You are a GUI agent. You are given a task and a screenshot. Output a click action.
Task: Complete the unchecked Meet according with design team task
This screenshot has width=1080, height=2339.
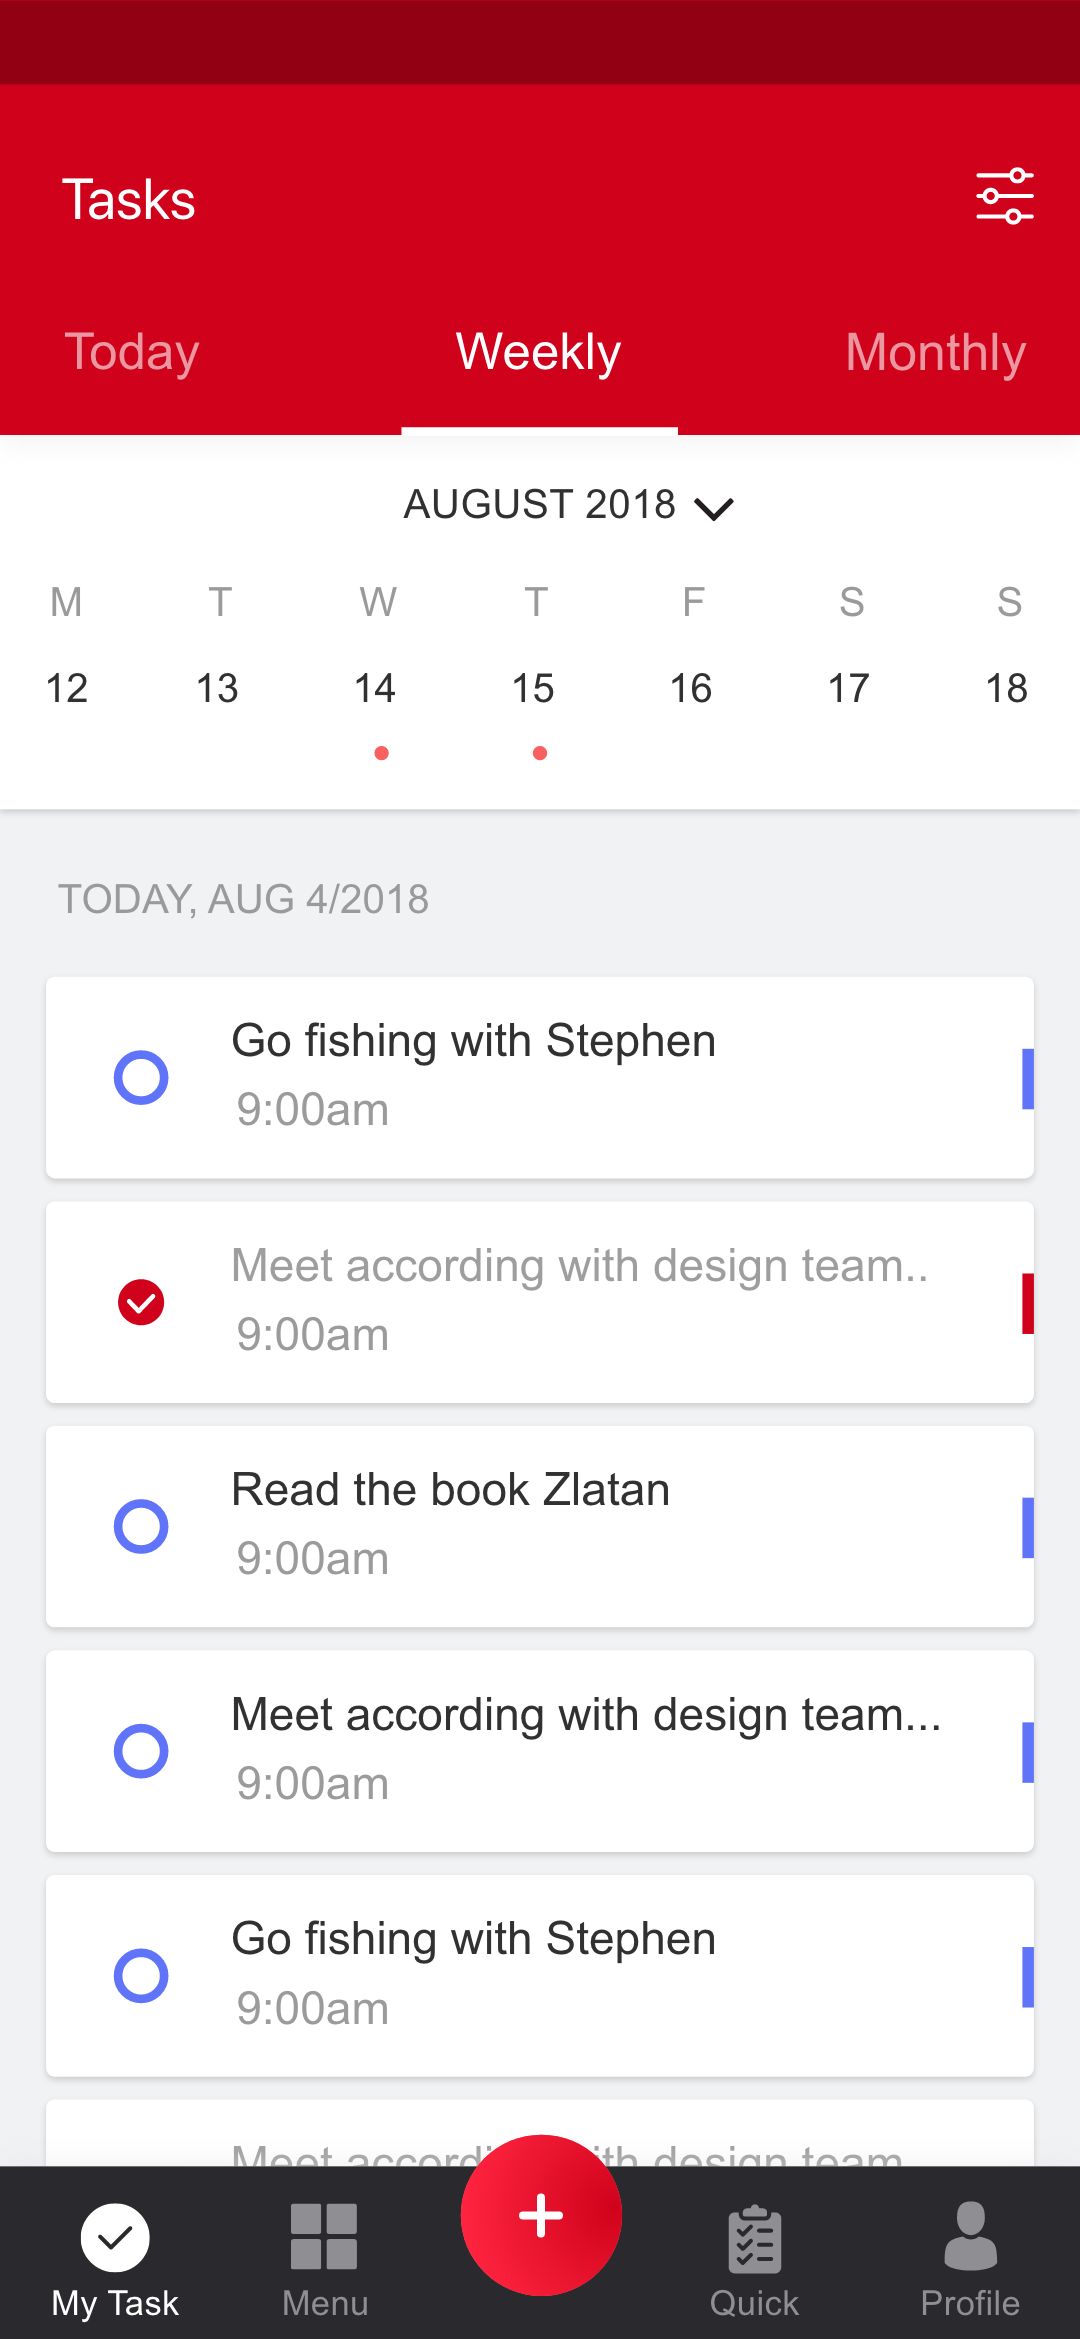pyautogui.click(x=141, y=1751)
